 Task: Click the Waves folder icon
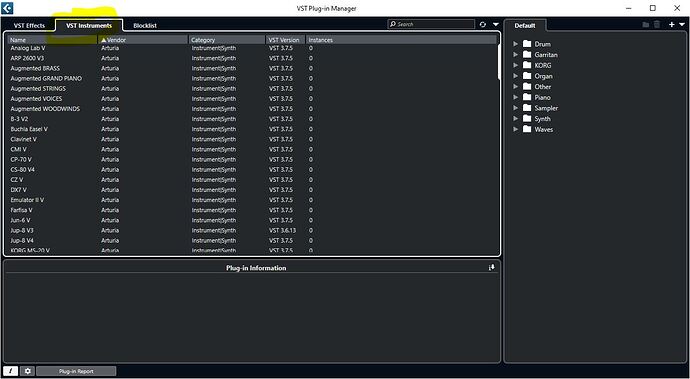[x=527, y=129]
